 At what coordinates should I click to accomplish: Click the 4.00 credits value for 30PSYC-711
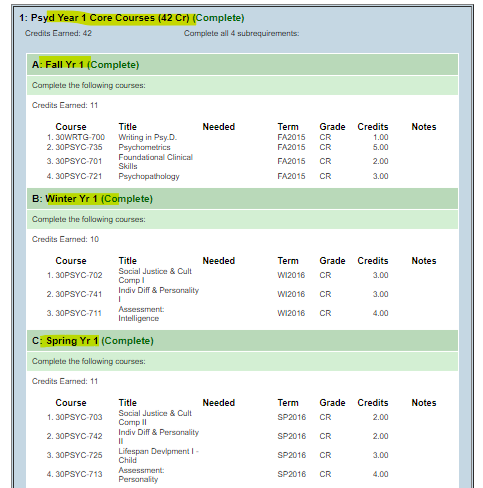pyautogui.click(x=381, y=313)
